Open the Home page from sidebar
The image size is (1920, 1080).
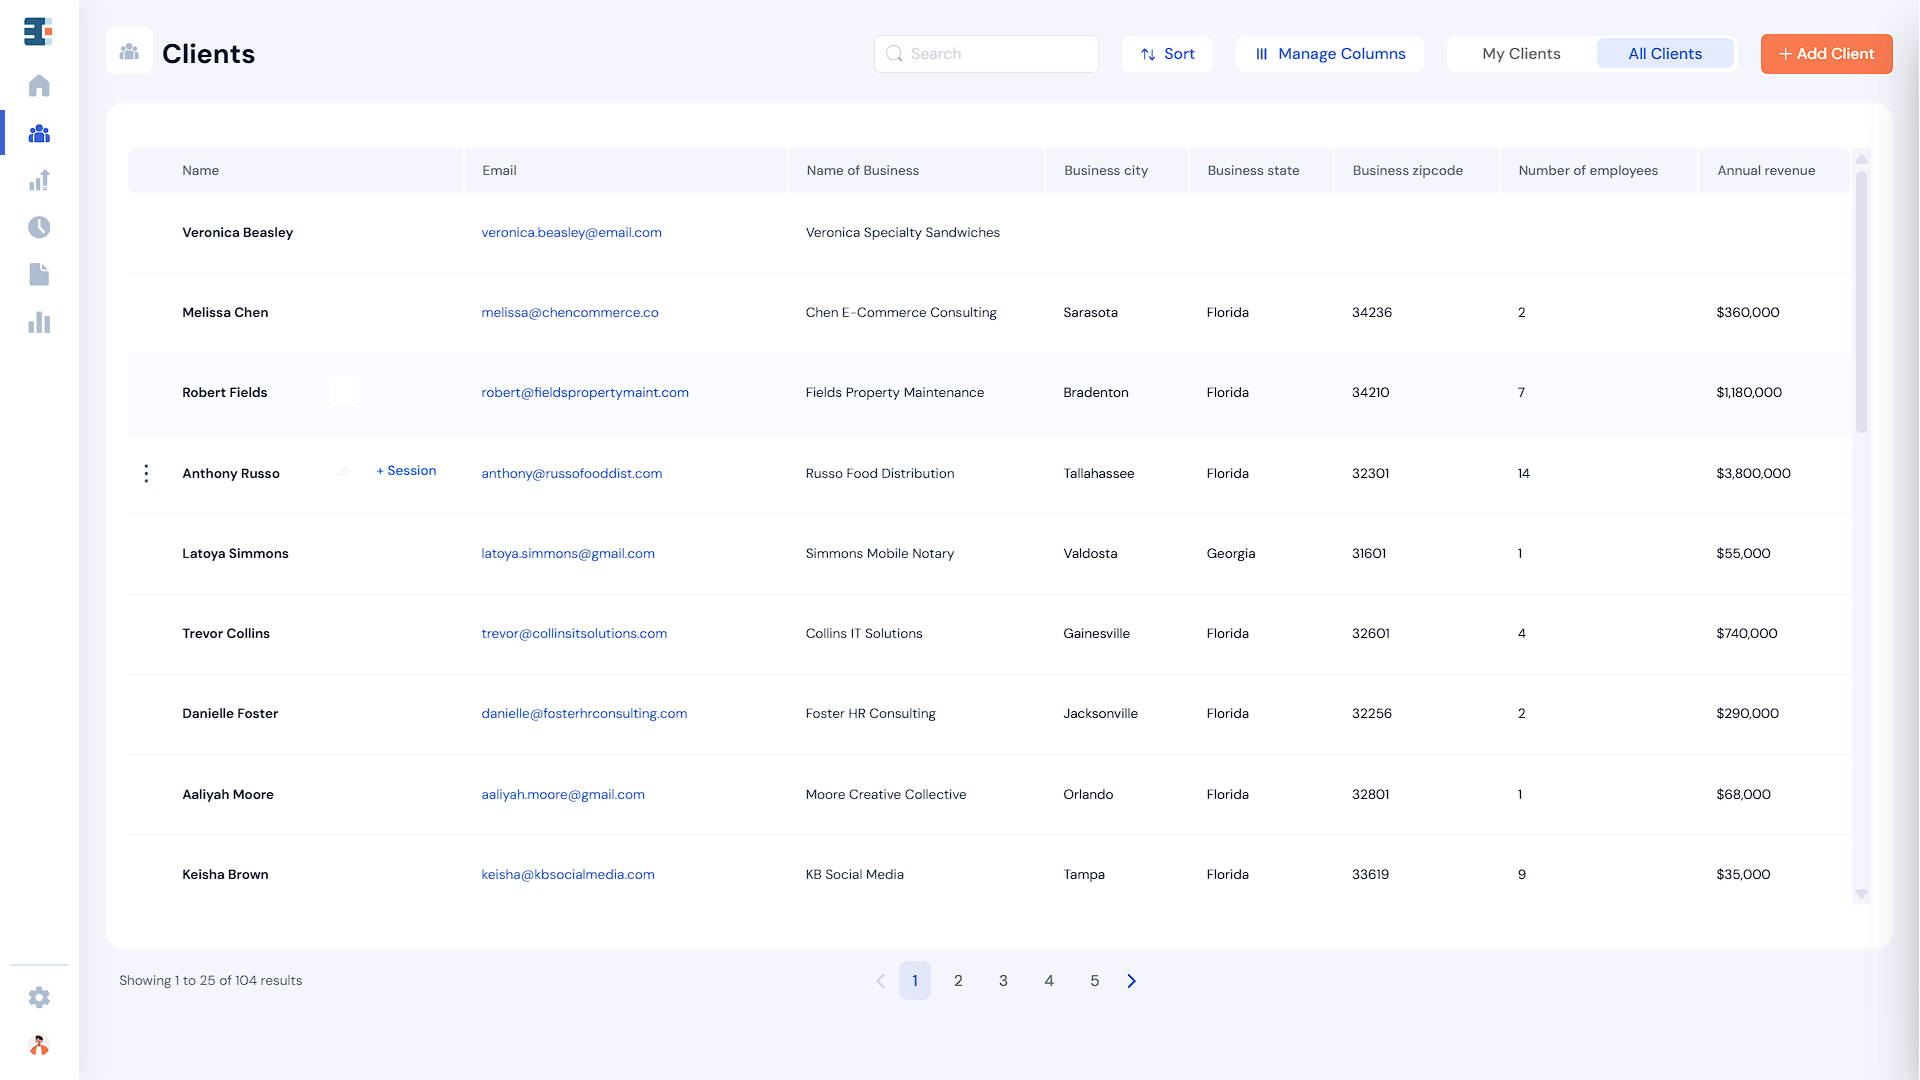tap(39, 86)
